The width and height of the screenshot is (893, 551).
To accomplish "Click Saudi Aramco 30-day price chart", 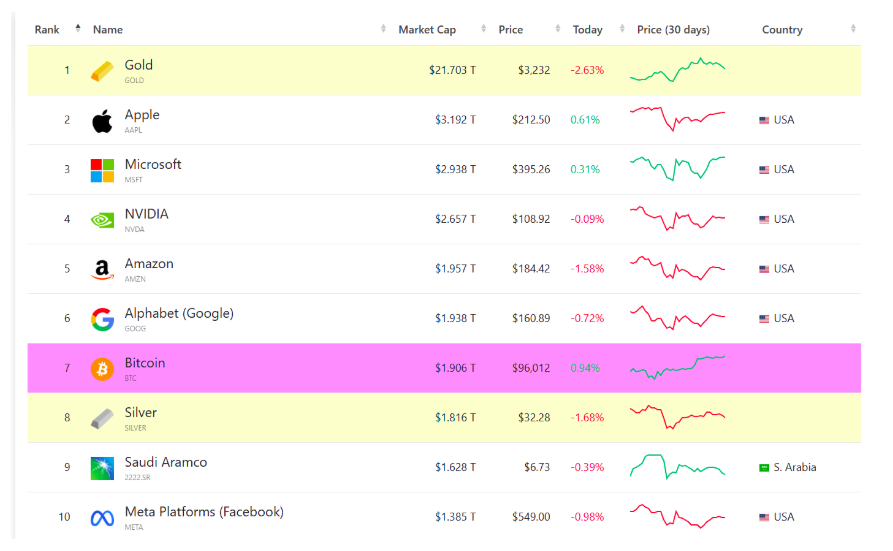I will pos(677,466).
